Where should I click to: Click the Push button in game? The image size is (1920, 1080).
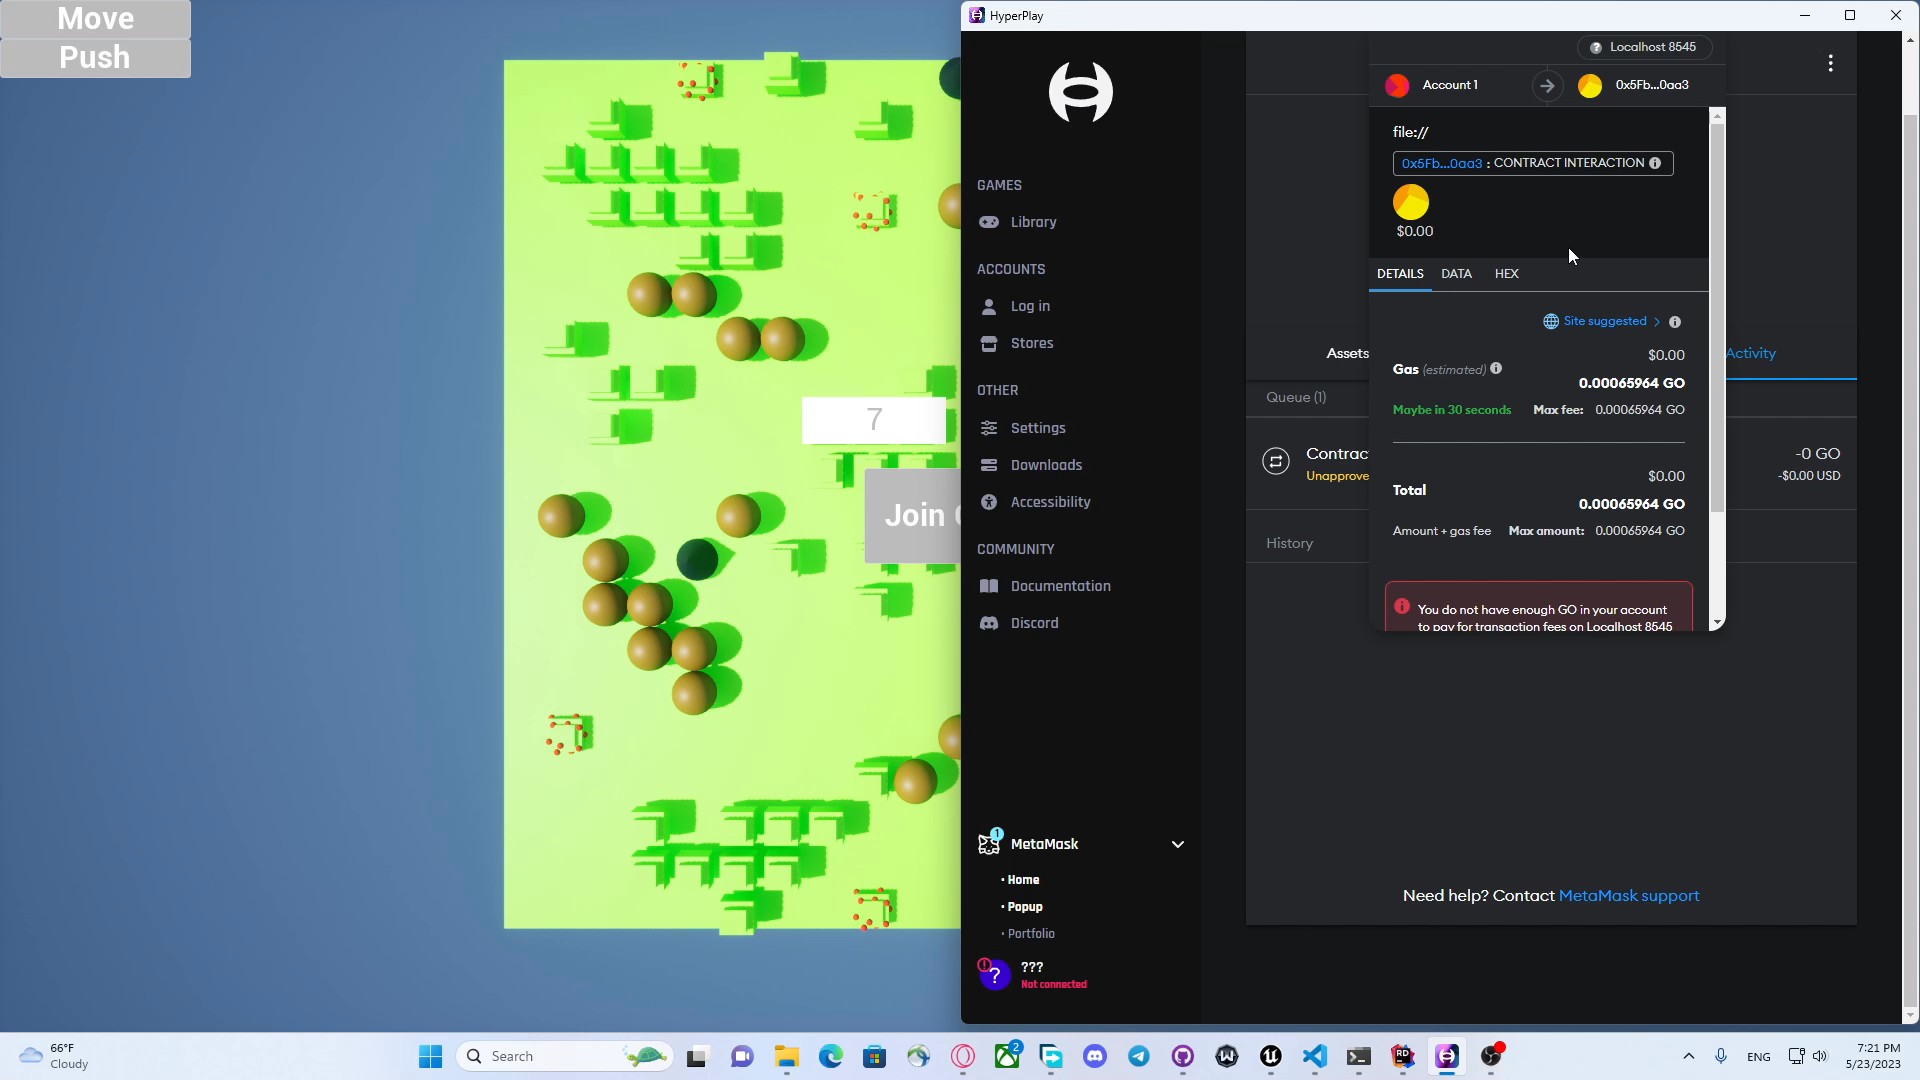pyautogui.click(x=95, y=58)
